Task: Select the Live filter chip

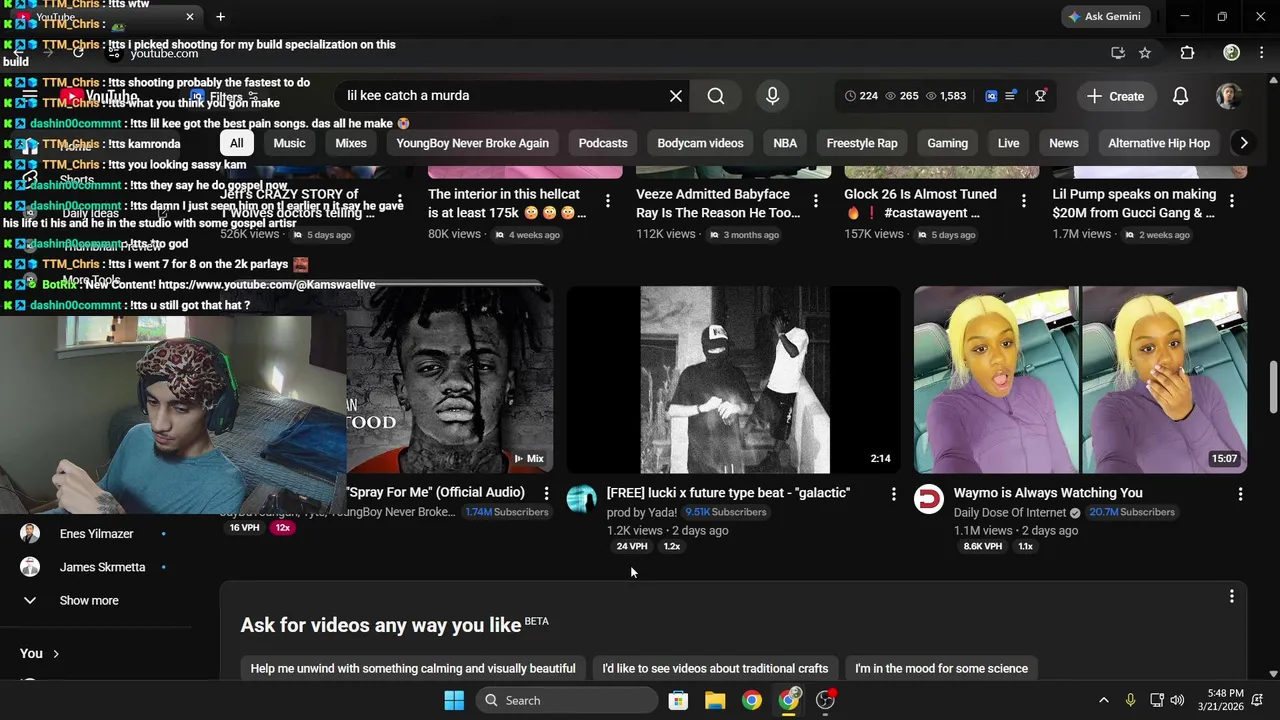Action: click(x=1008, y=143)
